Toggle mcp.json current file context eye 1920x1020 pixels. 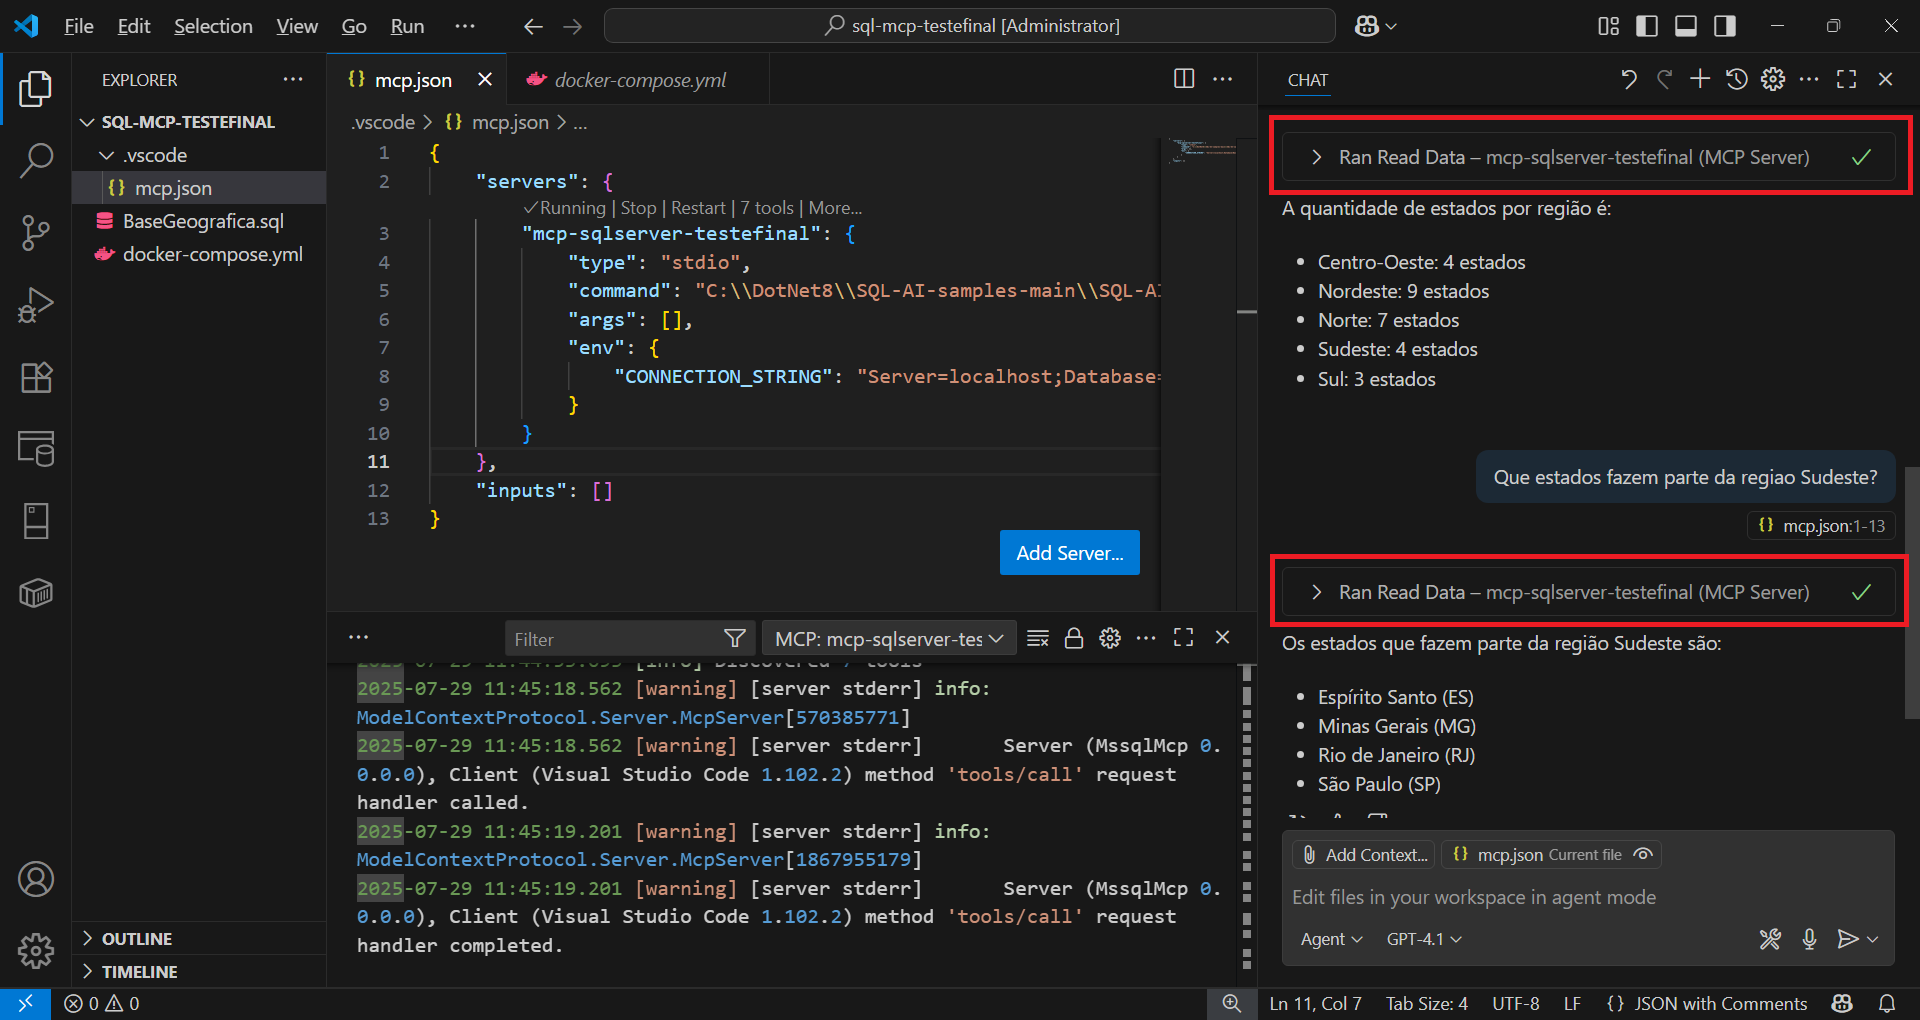point(1643,855)
